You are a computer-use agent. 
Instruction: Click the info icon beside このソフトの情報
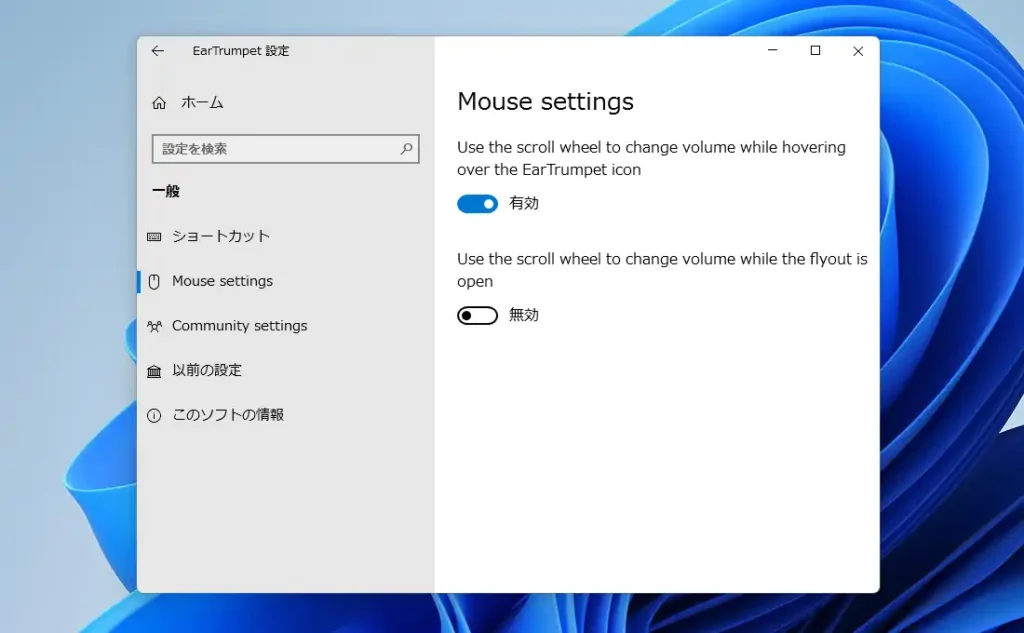point(157,414)
